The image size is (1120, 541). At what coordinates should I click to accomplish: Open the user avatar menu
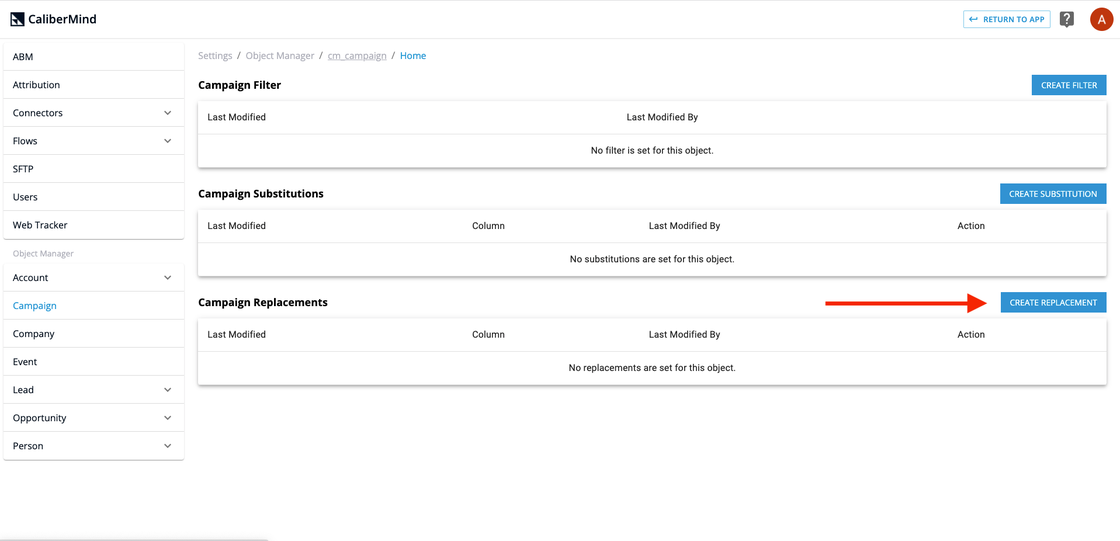1101,19
